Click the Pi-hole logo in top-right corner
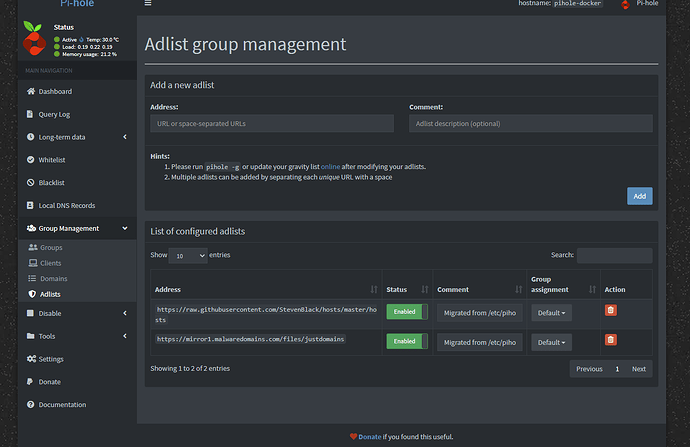This screenshot has width=690, height=447. 625,5
